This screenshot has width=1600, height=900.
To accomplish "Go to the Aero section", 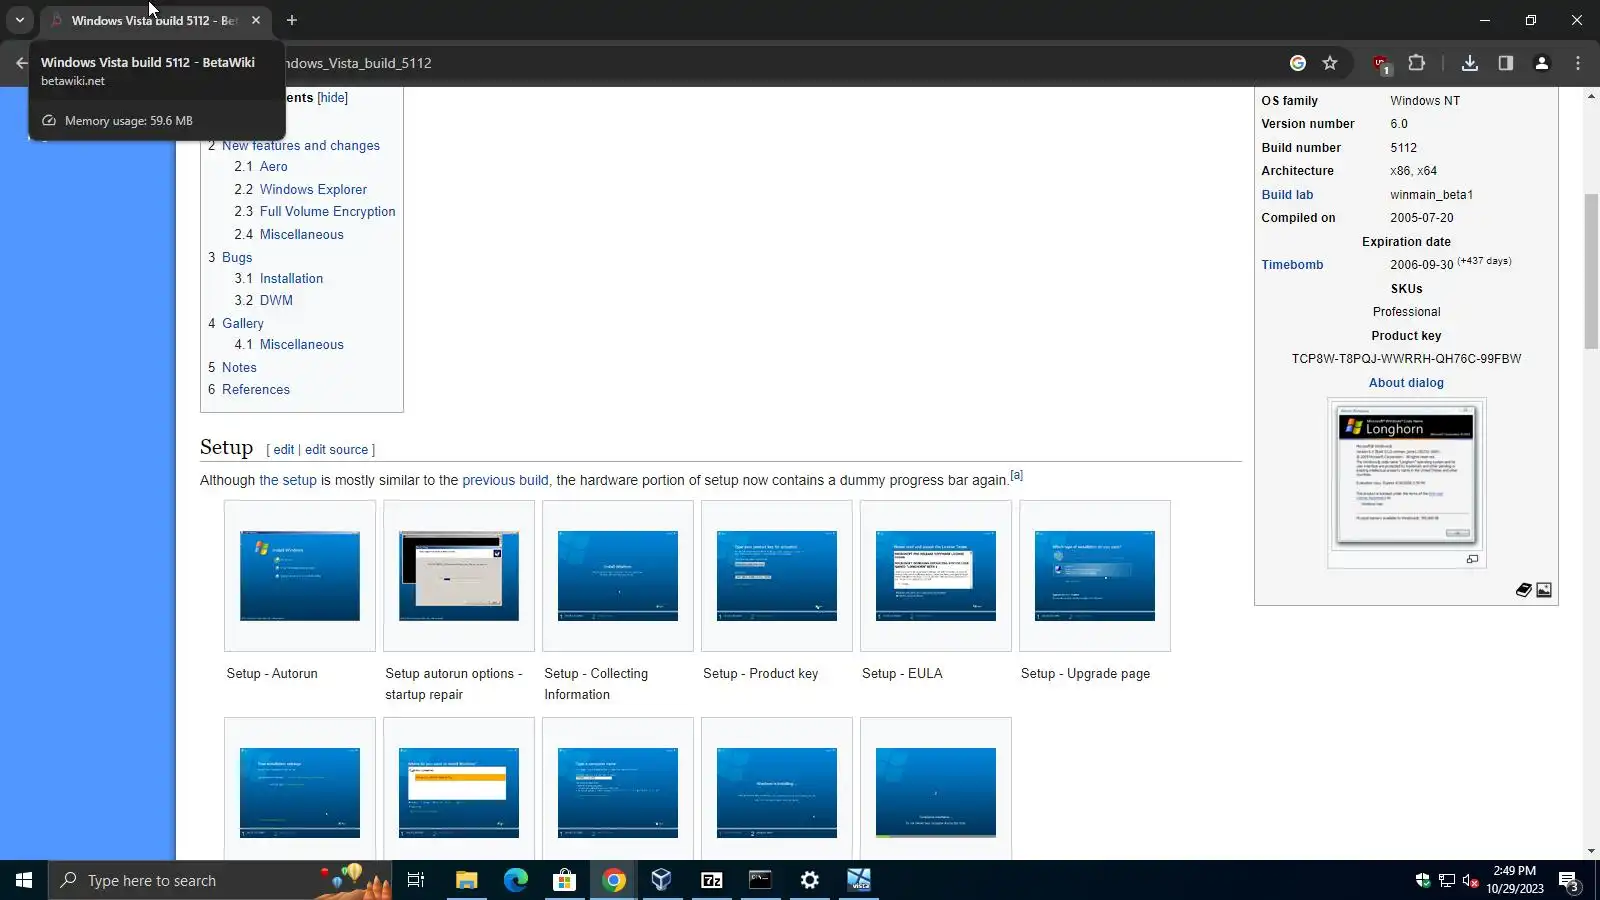I will (x=274, y=167).
